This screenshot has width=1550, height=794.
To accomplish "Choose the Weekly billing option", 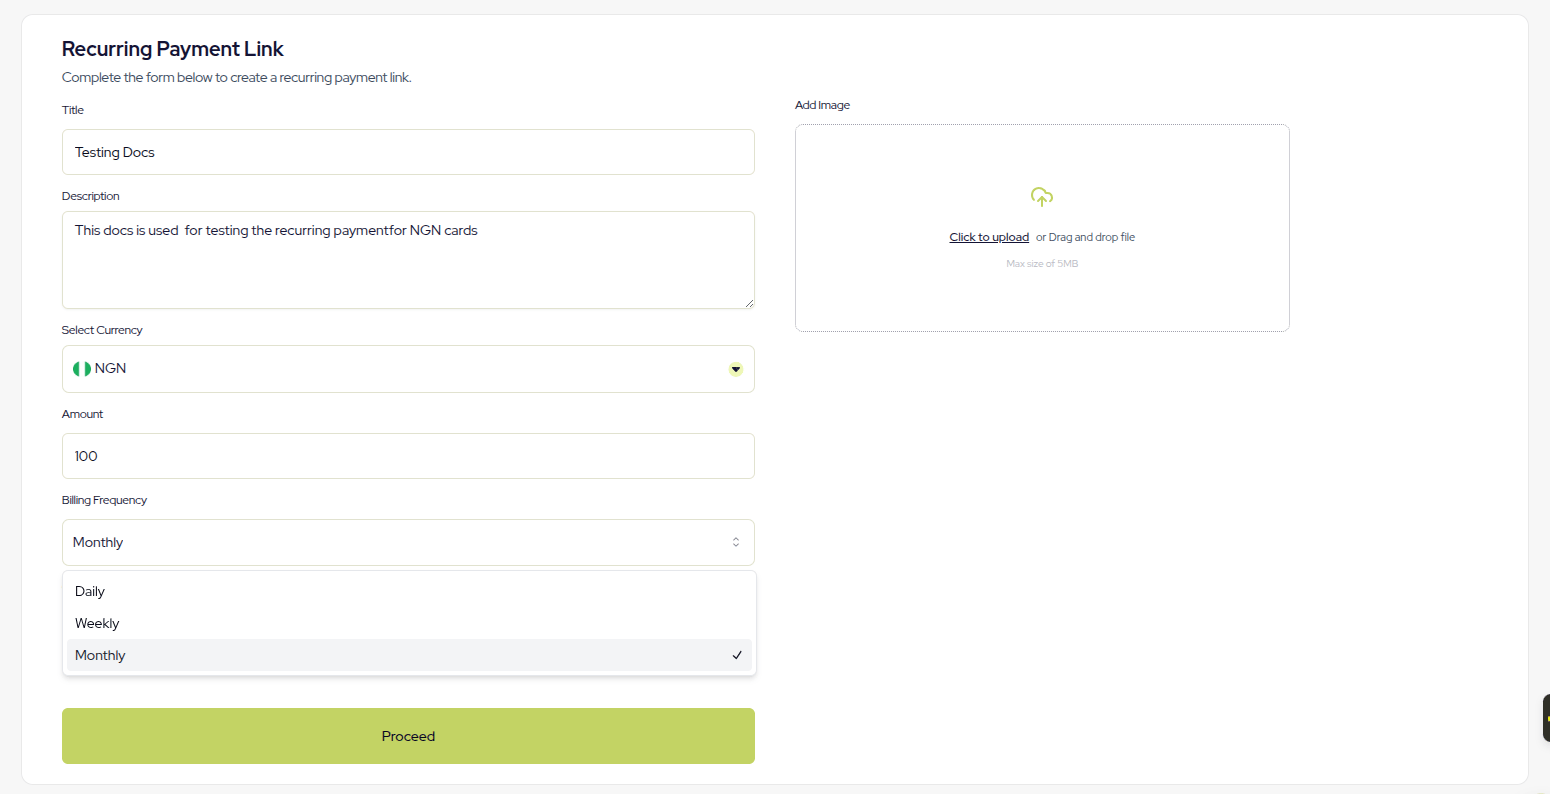I will tap(409, 623).
